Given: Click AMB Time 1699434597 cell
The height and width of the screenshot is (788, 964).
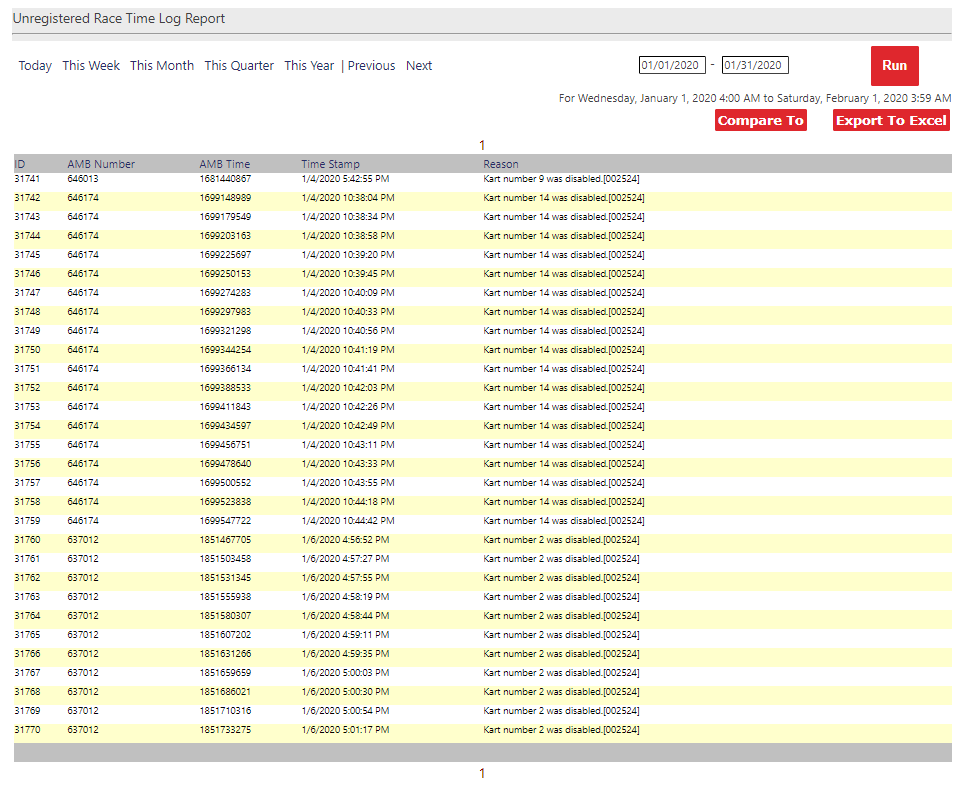Looking at the screenshot, I should (225, 427).
